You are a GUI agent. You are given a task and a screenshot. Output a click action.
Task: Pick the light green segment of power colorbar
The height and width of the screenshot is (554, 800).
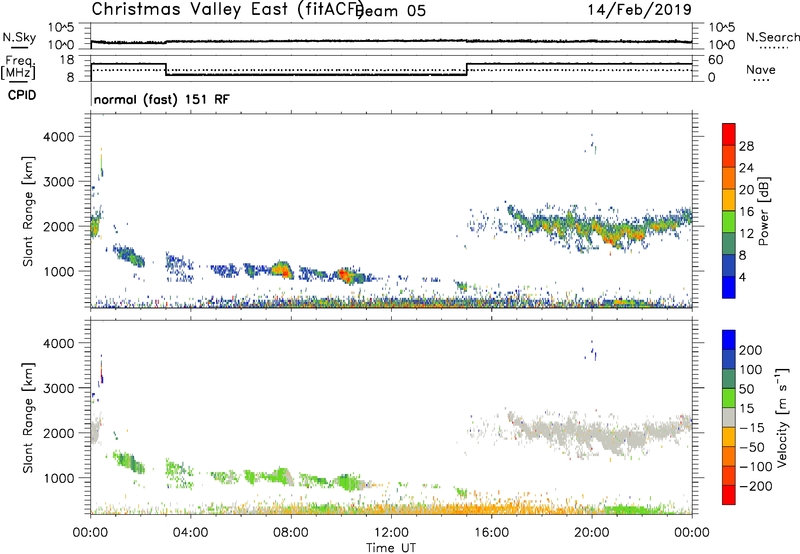click(x=729, y=222)
